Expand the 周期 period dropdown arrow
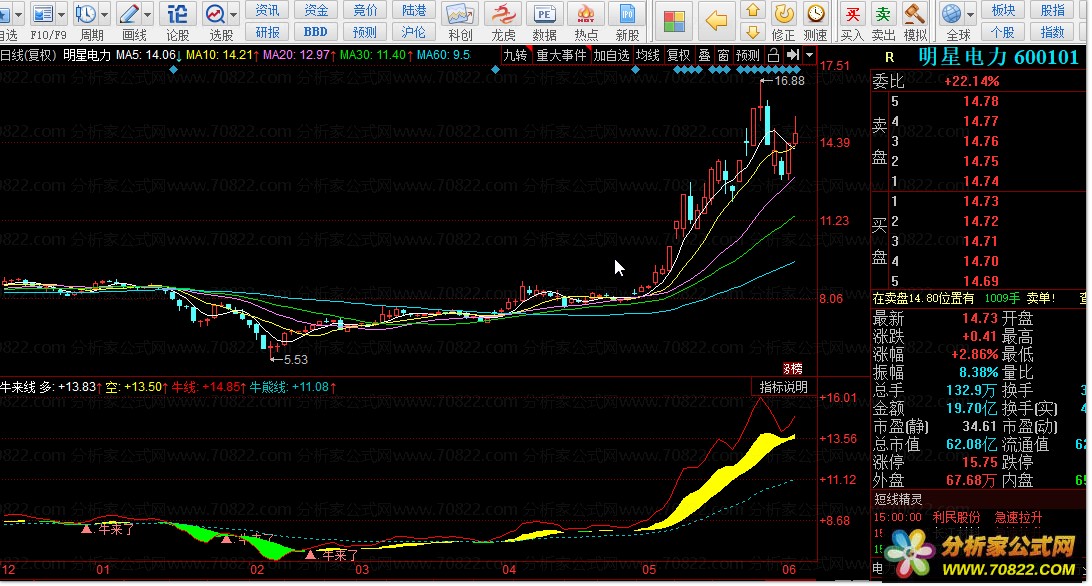 104,14
